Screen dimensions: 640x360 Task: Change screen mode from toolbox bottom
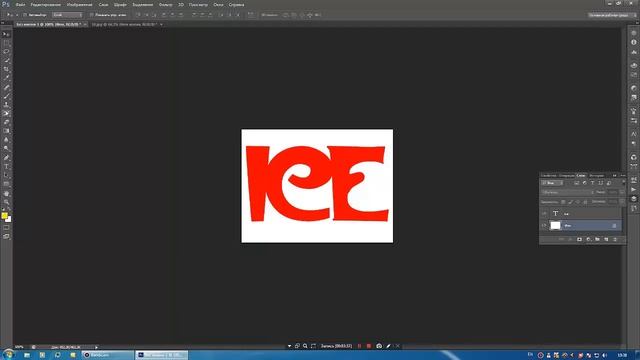(x=6, y=236)
